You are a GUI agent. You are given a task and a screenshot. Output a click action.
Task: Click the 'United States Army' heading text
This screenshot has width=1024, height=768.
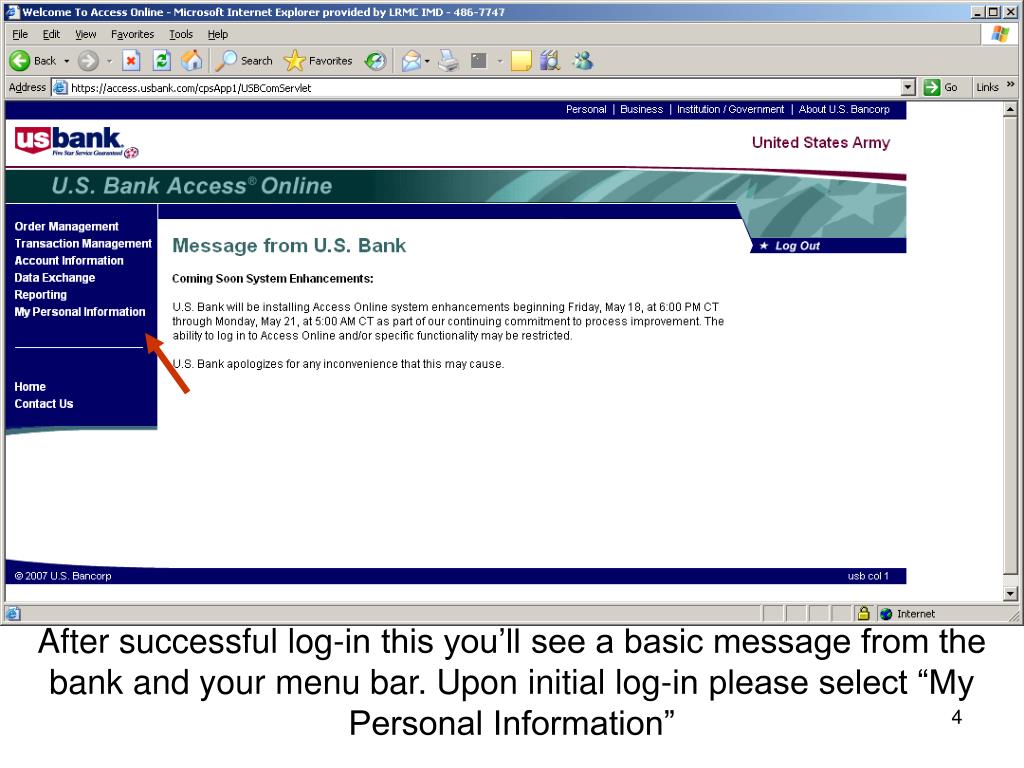[821, 142]
